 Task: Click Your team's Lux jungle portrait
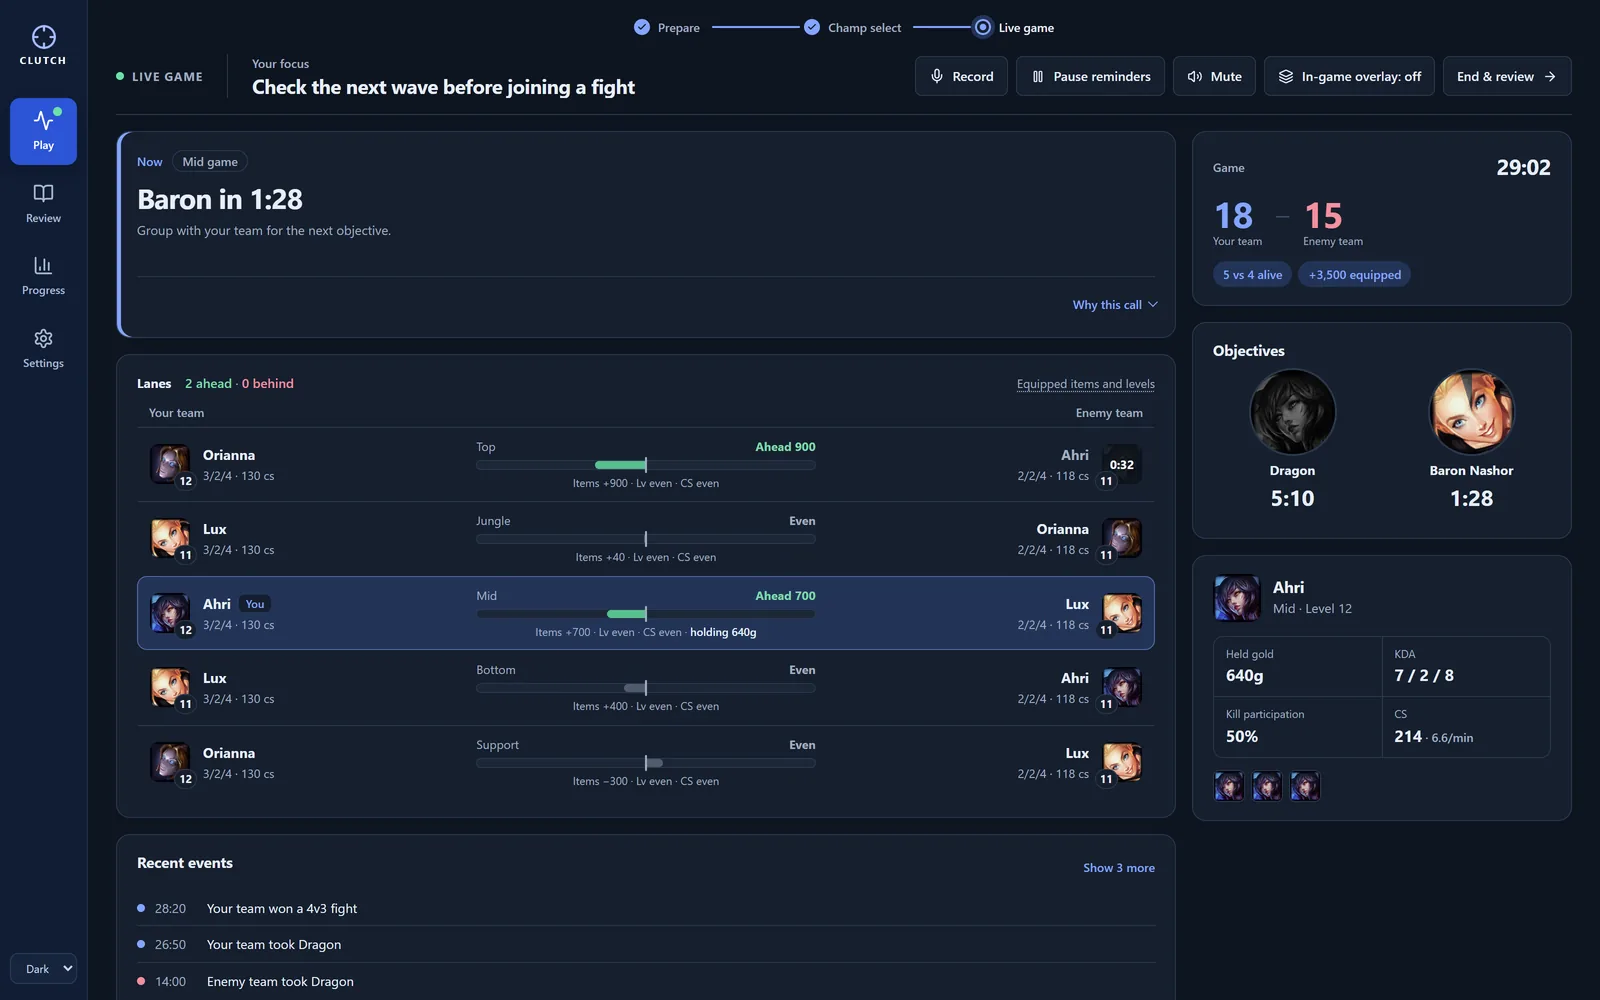170,538
